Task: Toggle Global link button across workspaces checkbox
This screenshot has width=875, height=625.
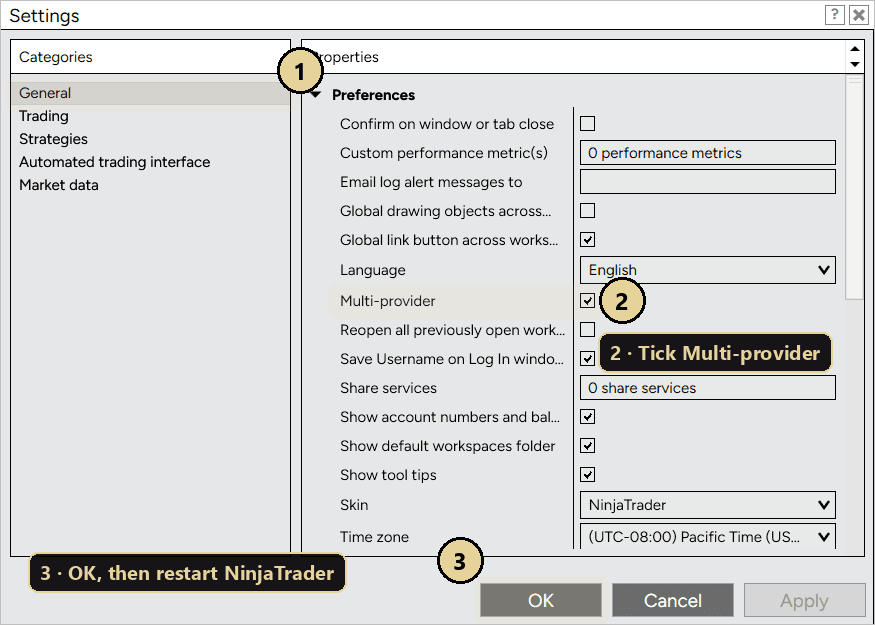Action: pos(587,239)
